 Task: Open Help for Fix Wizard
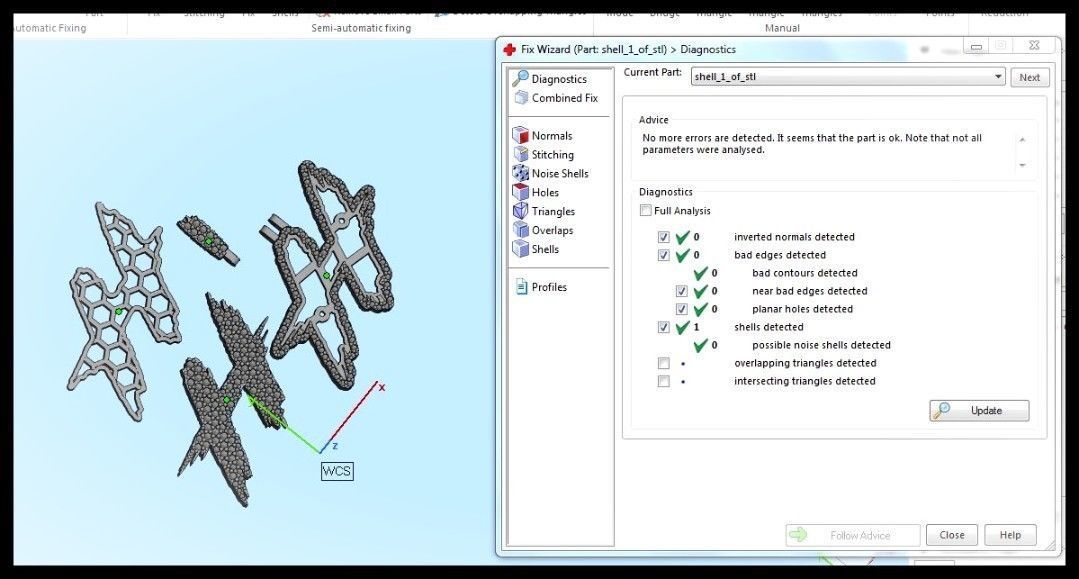click(x=1010, y=535)
